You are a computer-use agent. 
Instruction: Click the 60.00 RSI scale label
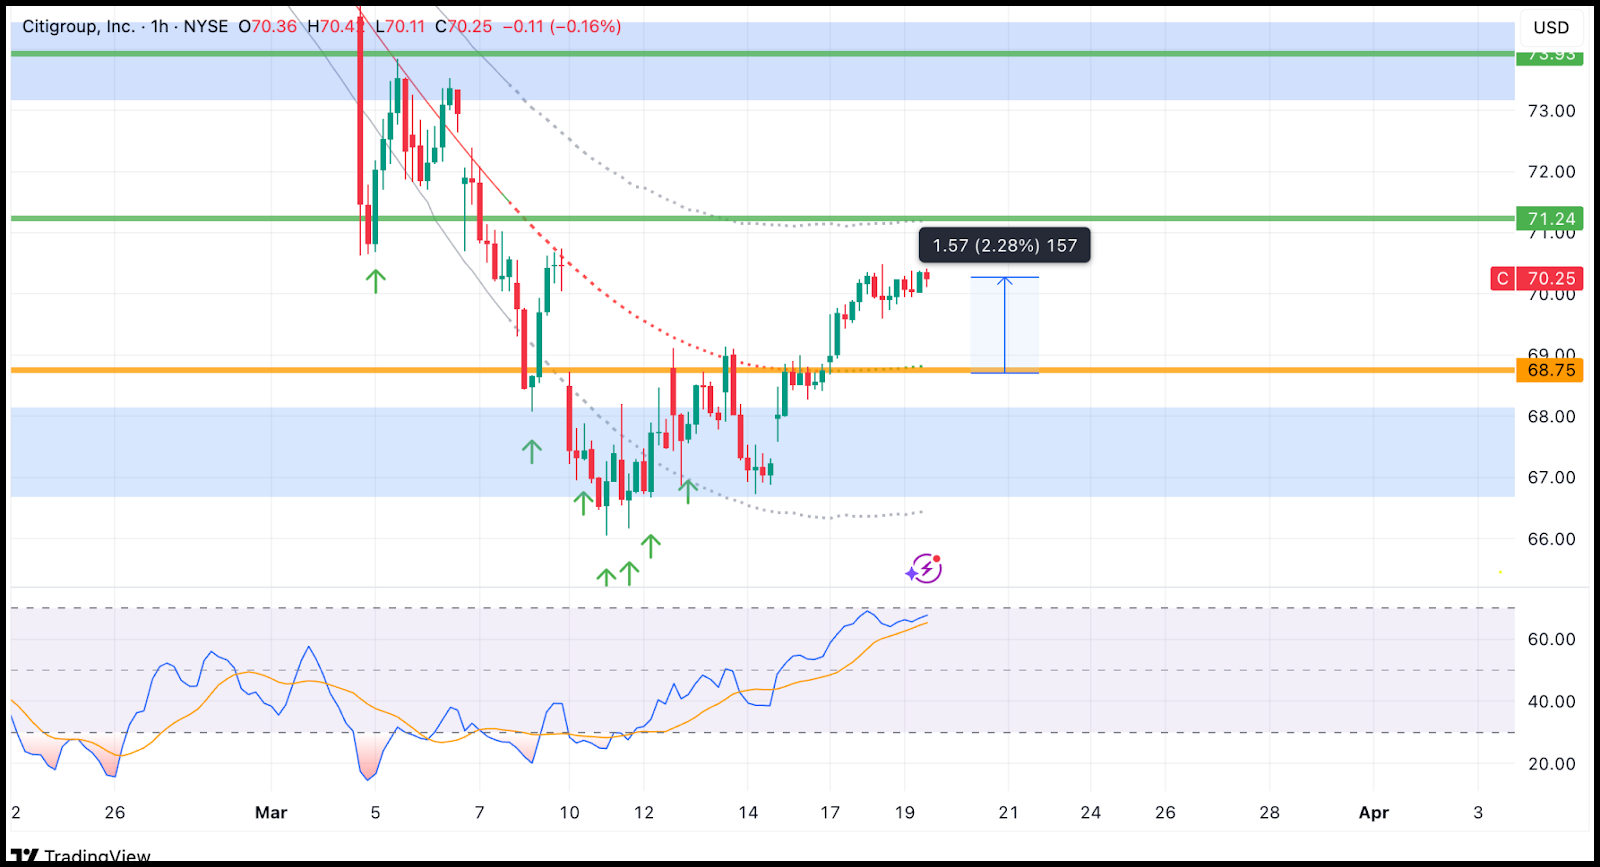click(x=1551, y=639)
